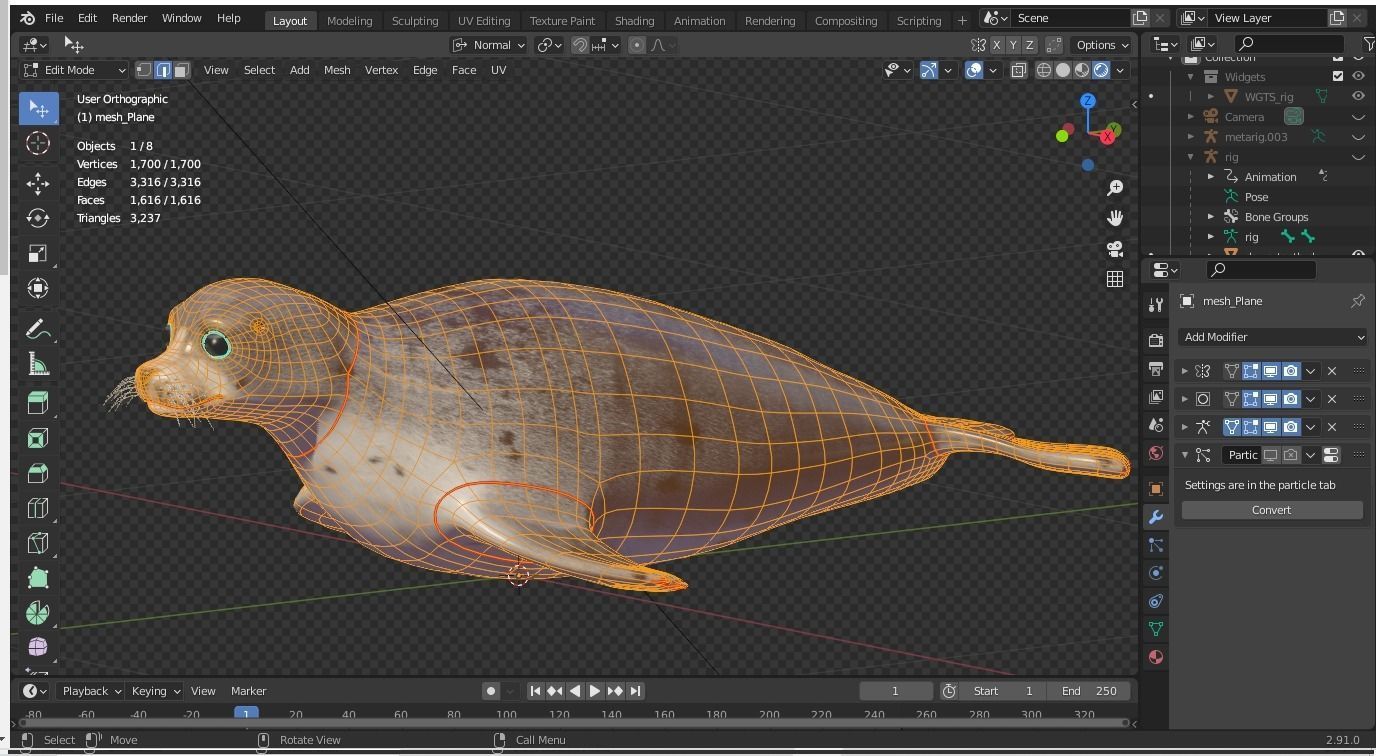1386x756 pixels.
Task: Activate the Rotate tool
Action: (x=38, y=218)
